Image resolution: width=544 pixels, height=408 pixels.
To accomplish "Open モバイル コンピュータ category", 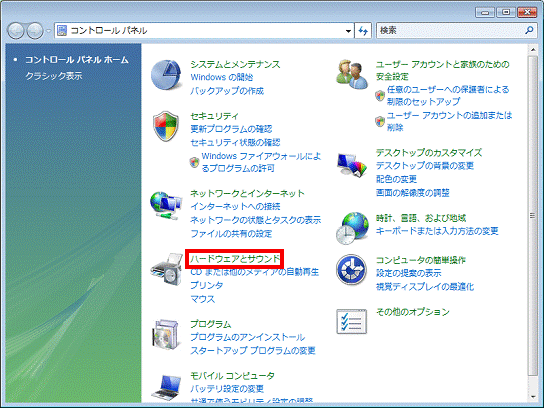I will (232, 375).
